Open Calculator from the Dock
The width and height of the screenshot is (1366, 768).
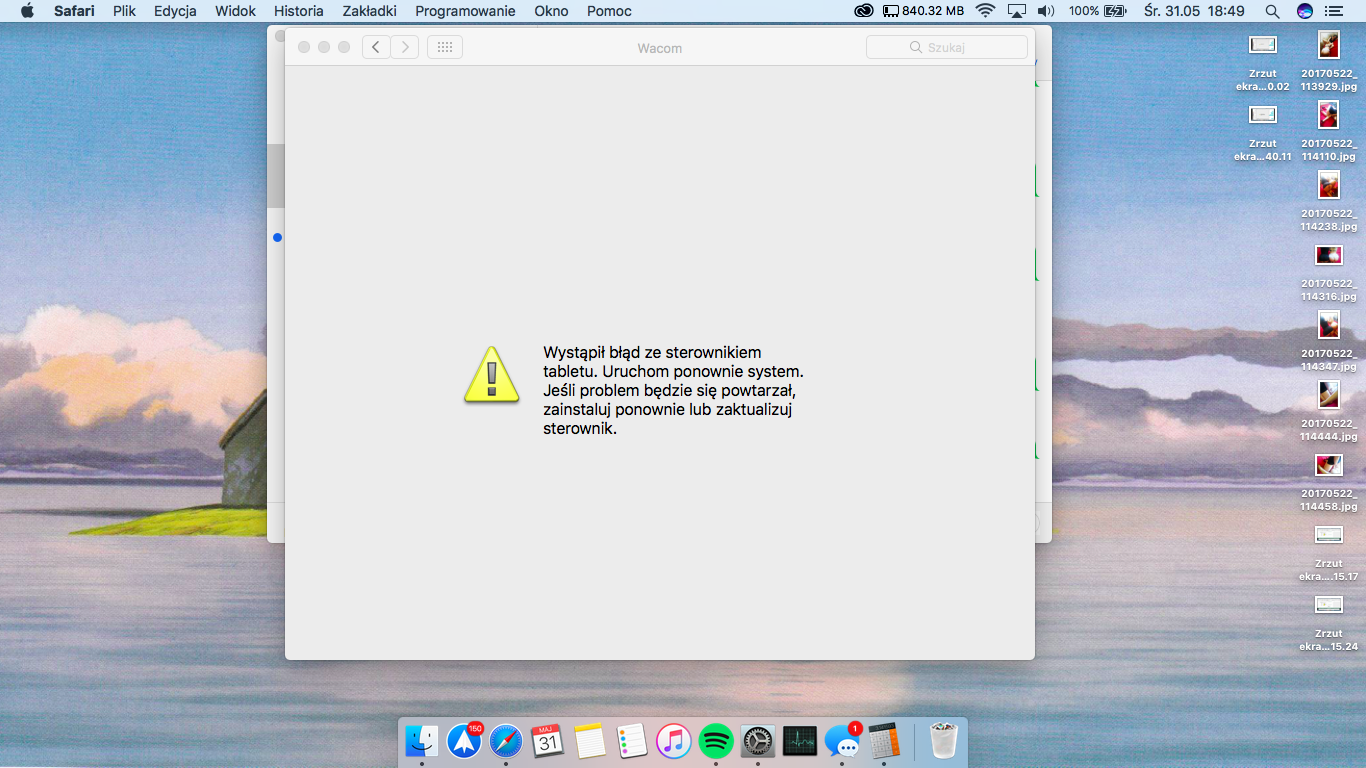point(884,741)
